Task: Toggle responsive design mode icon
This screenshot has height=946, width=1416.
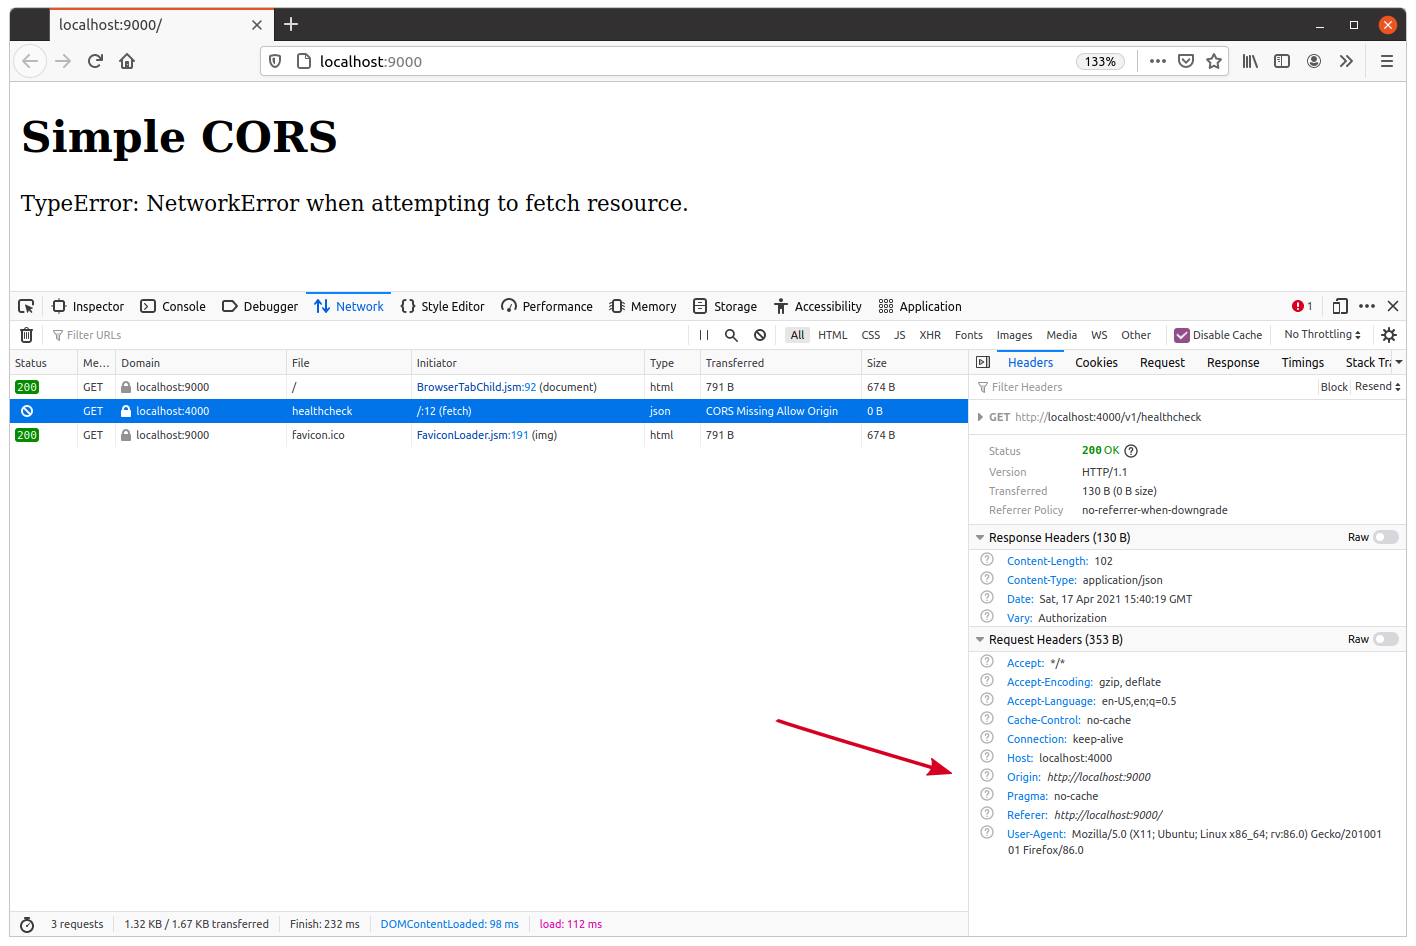Action: click(x=1340, y=306)
